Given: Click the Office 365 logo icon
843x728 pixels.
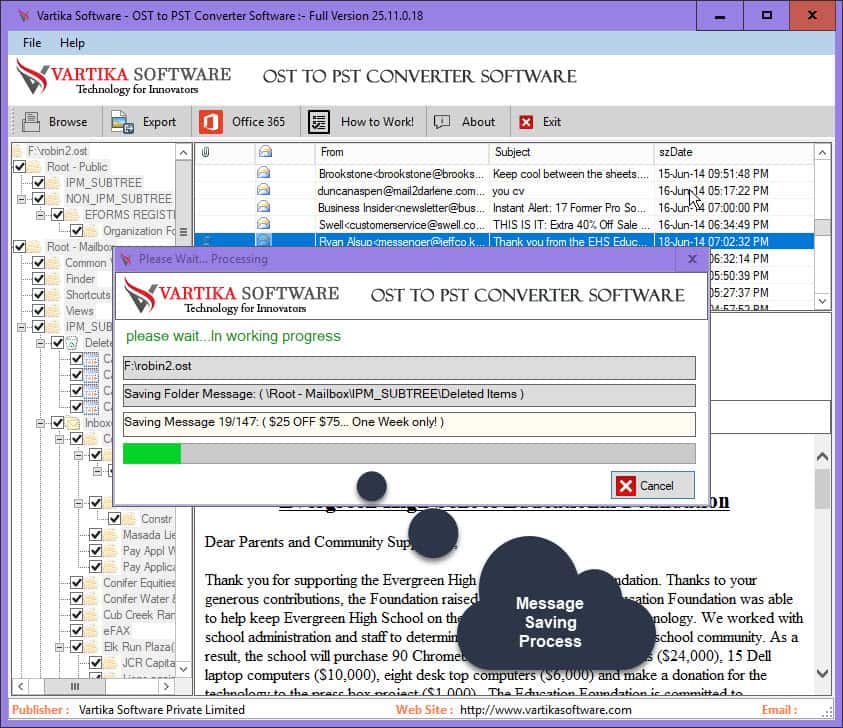Looking at the screenshot, I should (211, 122).
